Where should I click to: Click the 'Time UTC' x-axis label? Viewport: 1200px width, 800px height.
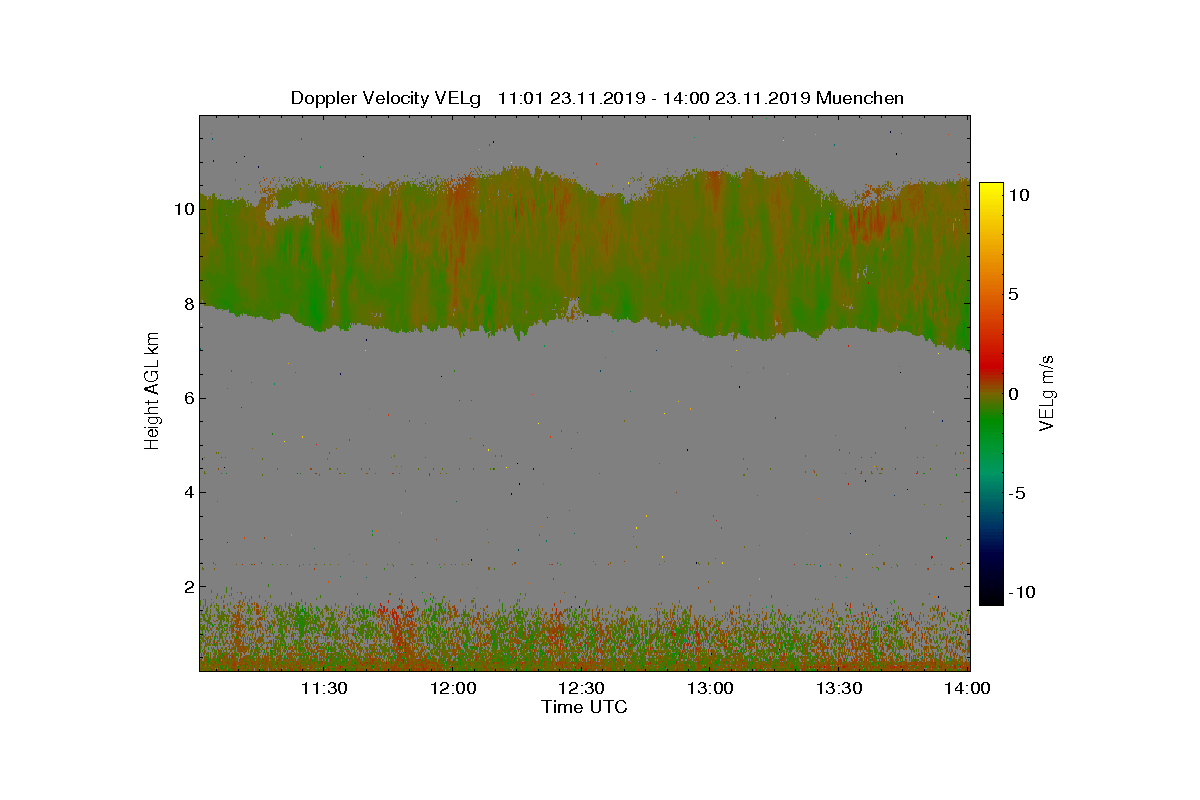[585, 707]
